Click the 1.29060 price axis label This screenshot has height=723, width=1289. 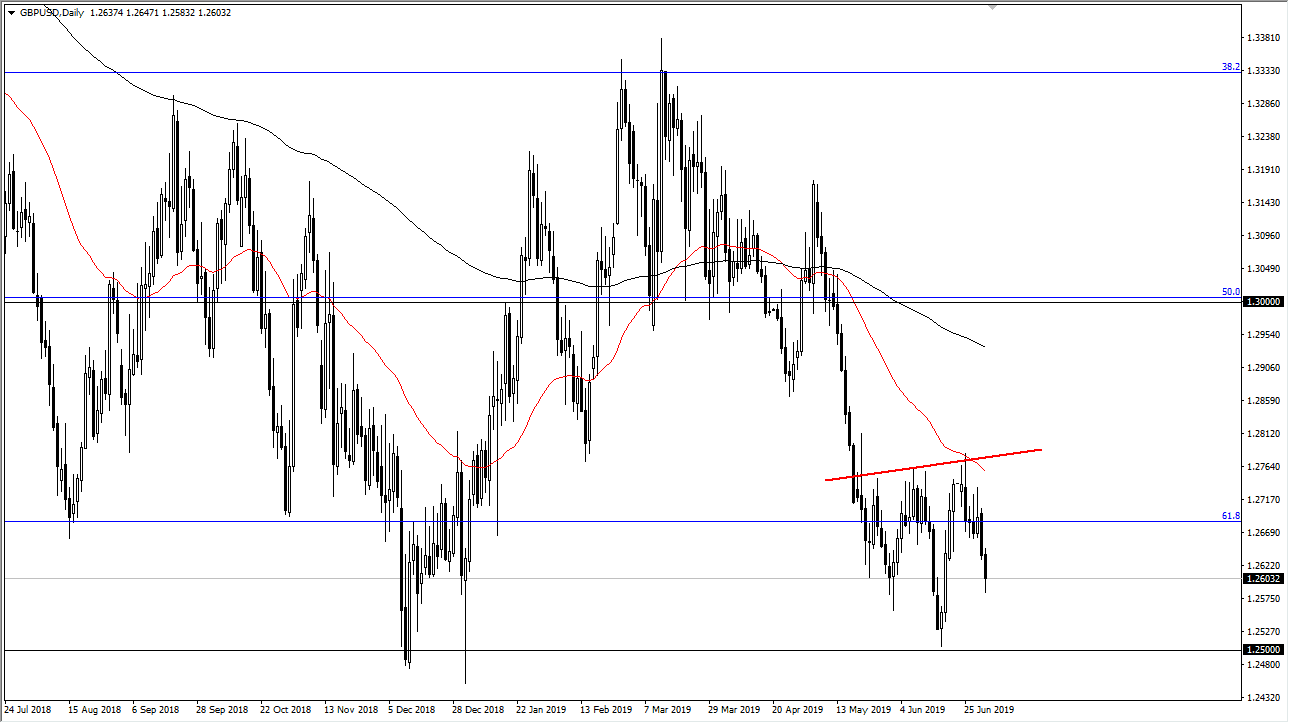1264,368
